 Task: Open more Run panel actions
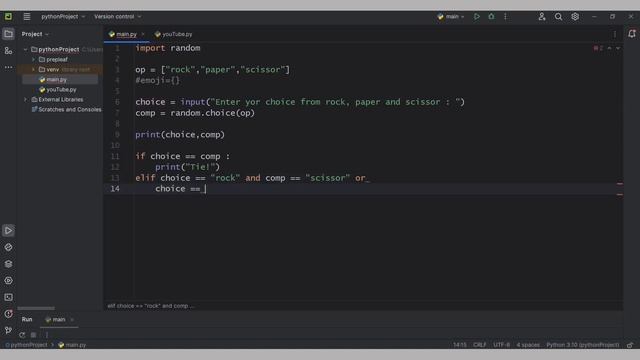47,335
